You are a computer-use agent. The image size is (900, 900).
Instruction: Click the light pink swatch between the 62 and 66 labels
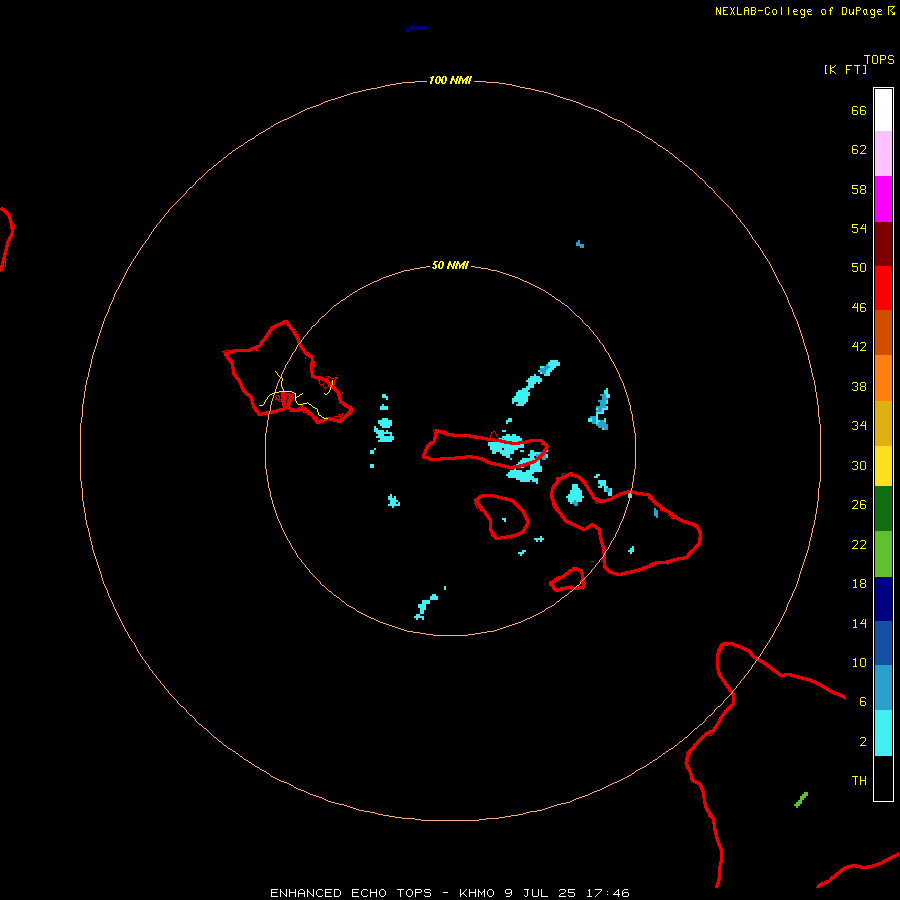883,154
